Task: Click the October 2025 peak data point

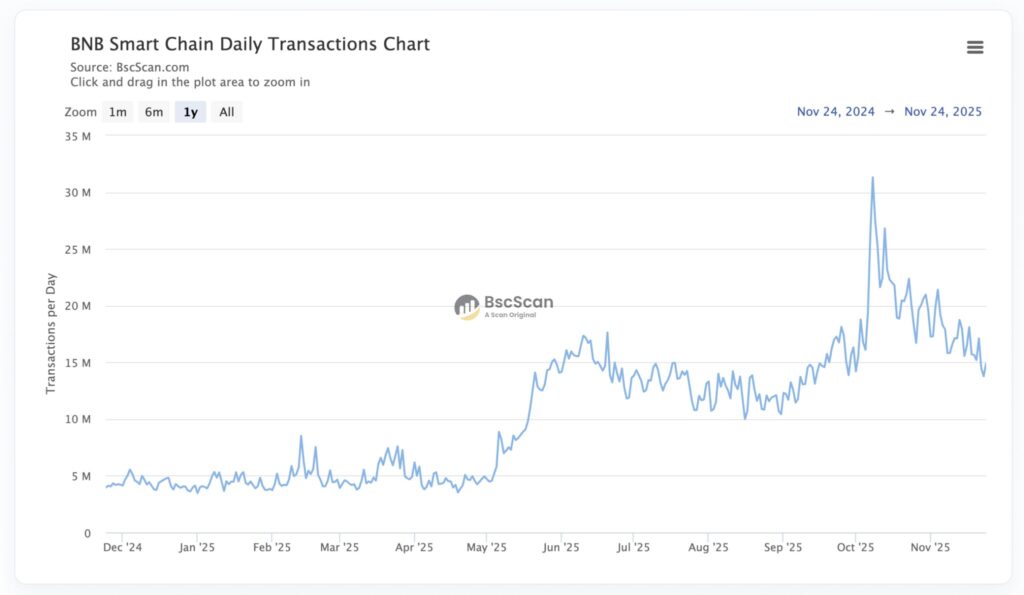Action: 873,177
